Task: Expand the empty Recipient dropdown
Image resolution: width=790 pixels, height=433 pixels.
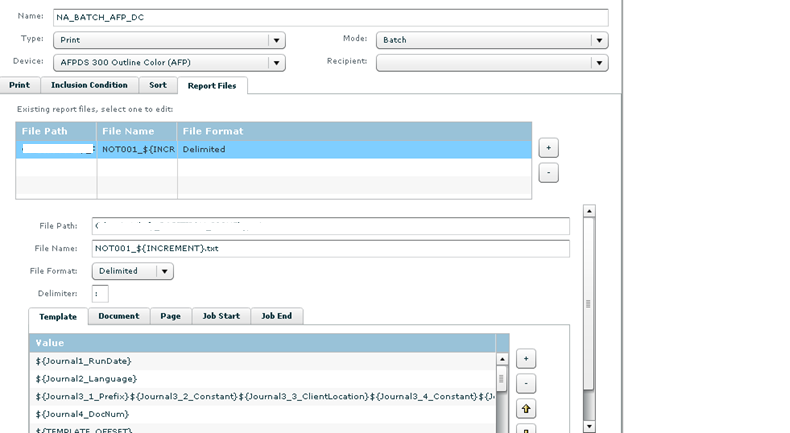Action: coord(599,62)
